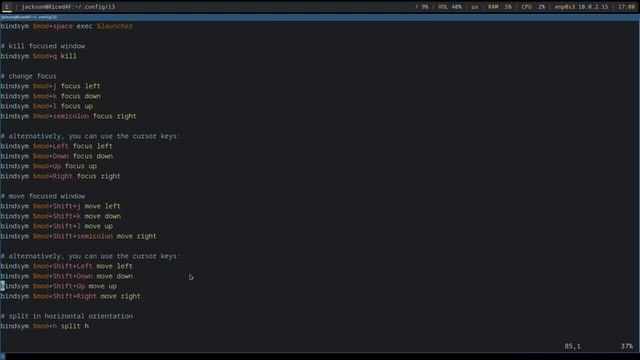The height and width of the screenshot is (360, 640).
Task: Click the disk usage '/ 9%' status block
Action: click(x=422, y=7)
